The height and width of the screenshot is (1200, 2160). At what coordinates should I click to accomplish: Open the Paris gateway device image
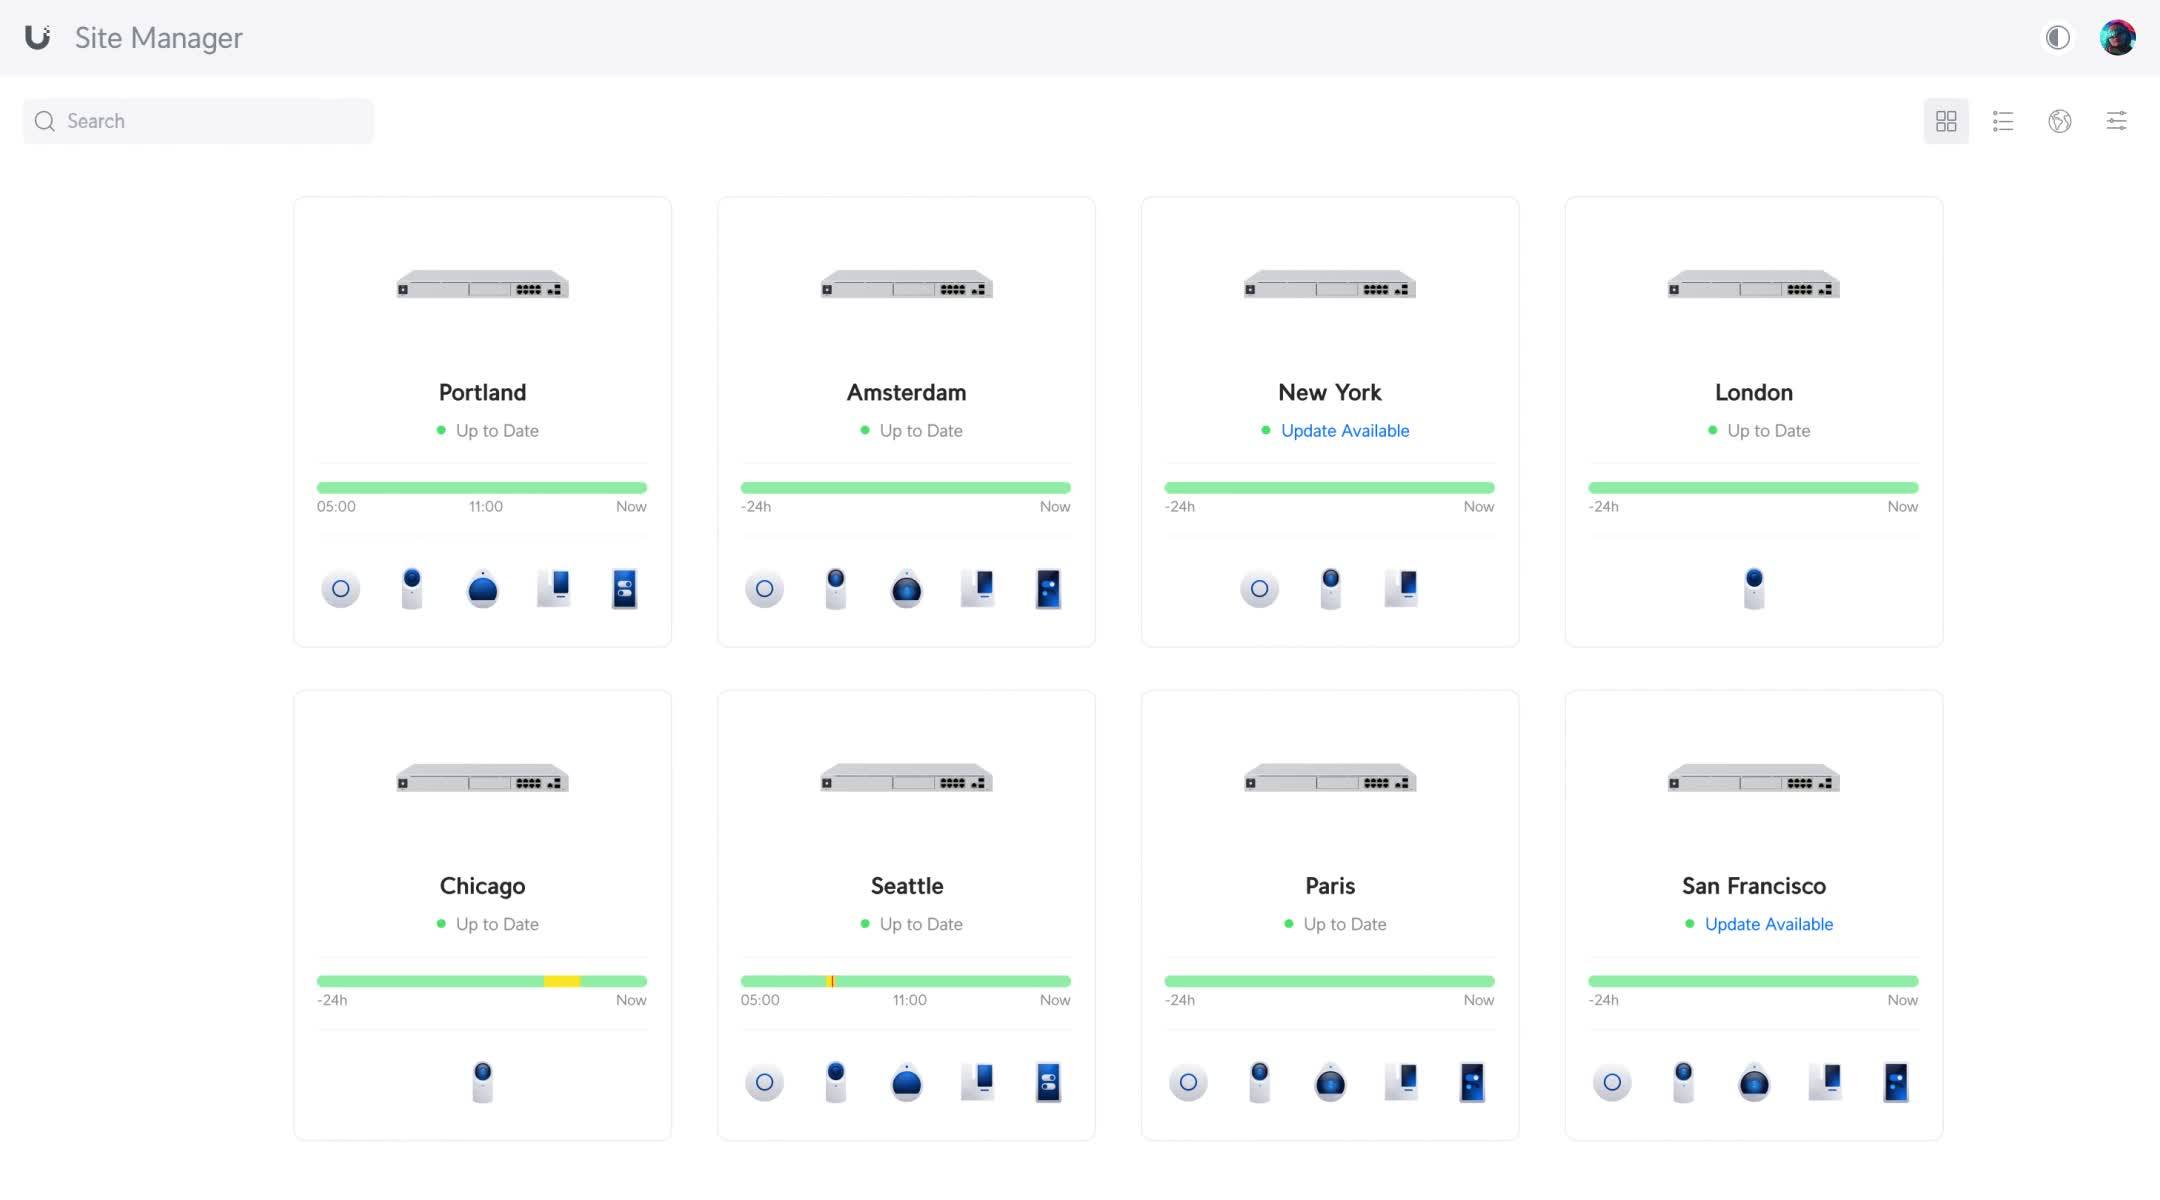(x=1329, y=778)
